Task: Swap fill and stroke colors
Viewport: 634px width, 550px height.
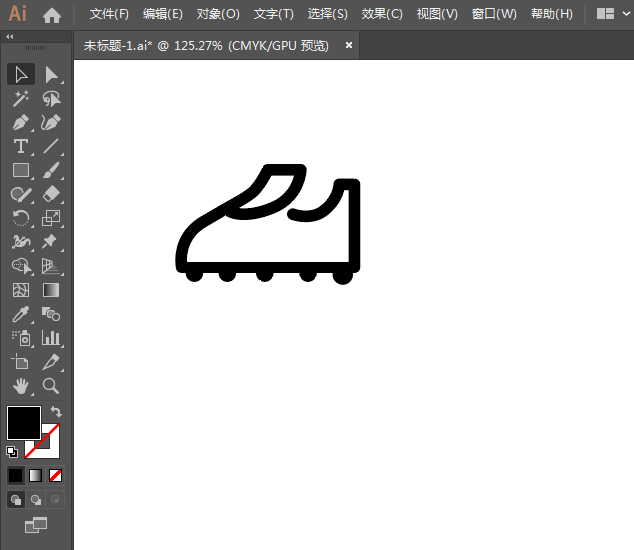Action: 56,412
